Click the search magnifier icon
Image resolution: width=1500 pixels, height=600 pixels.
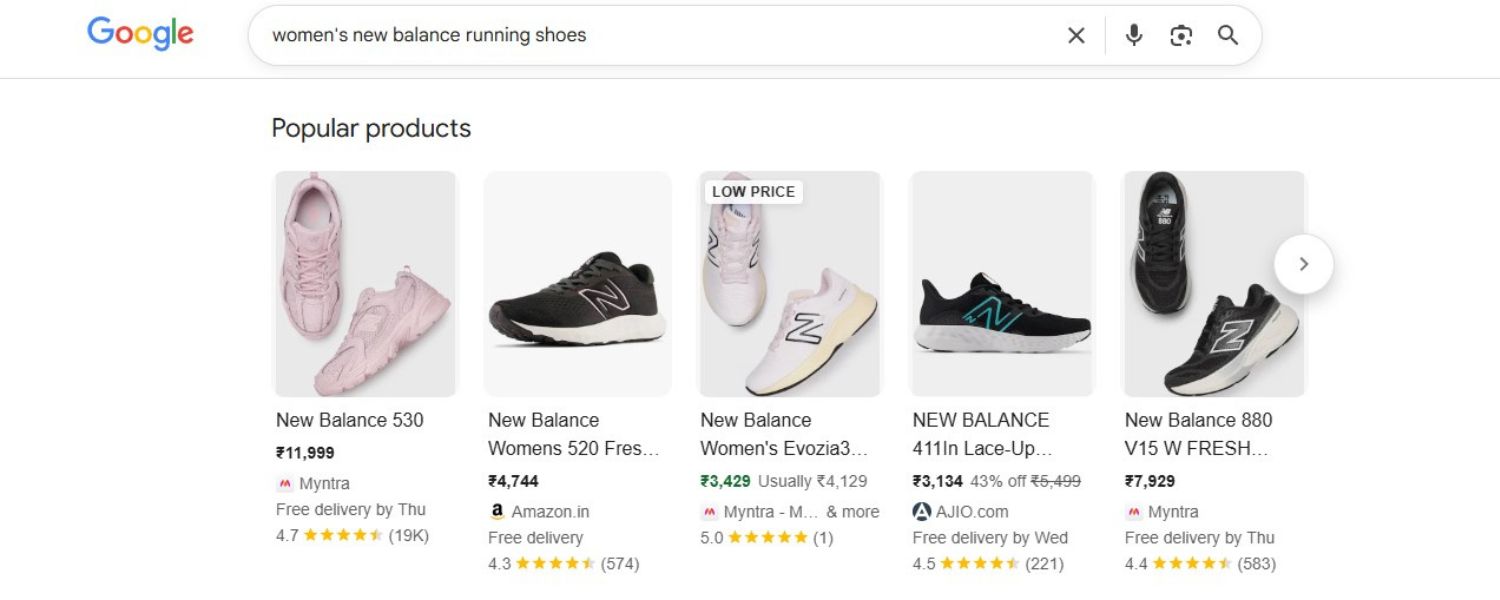click(1228, 35)
